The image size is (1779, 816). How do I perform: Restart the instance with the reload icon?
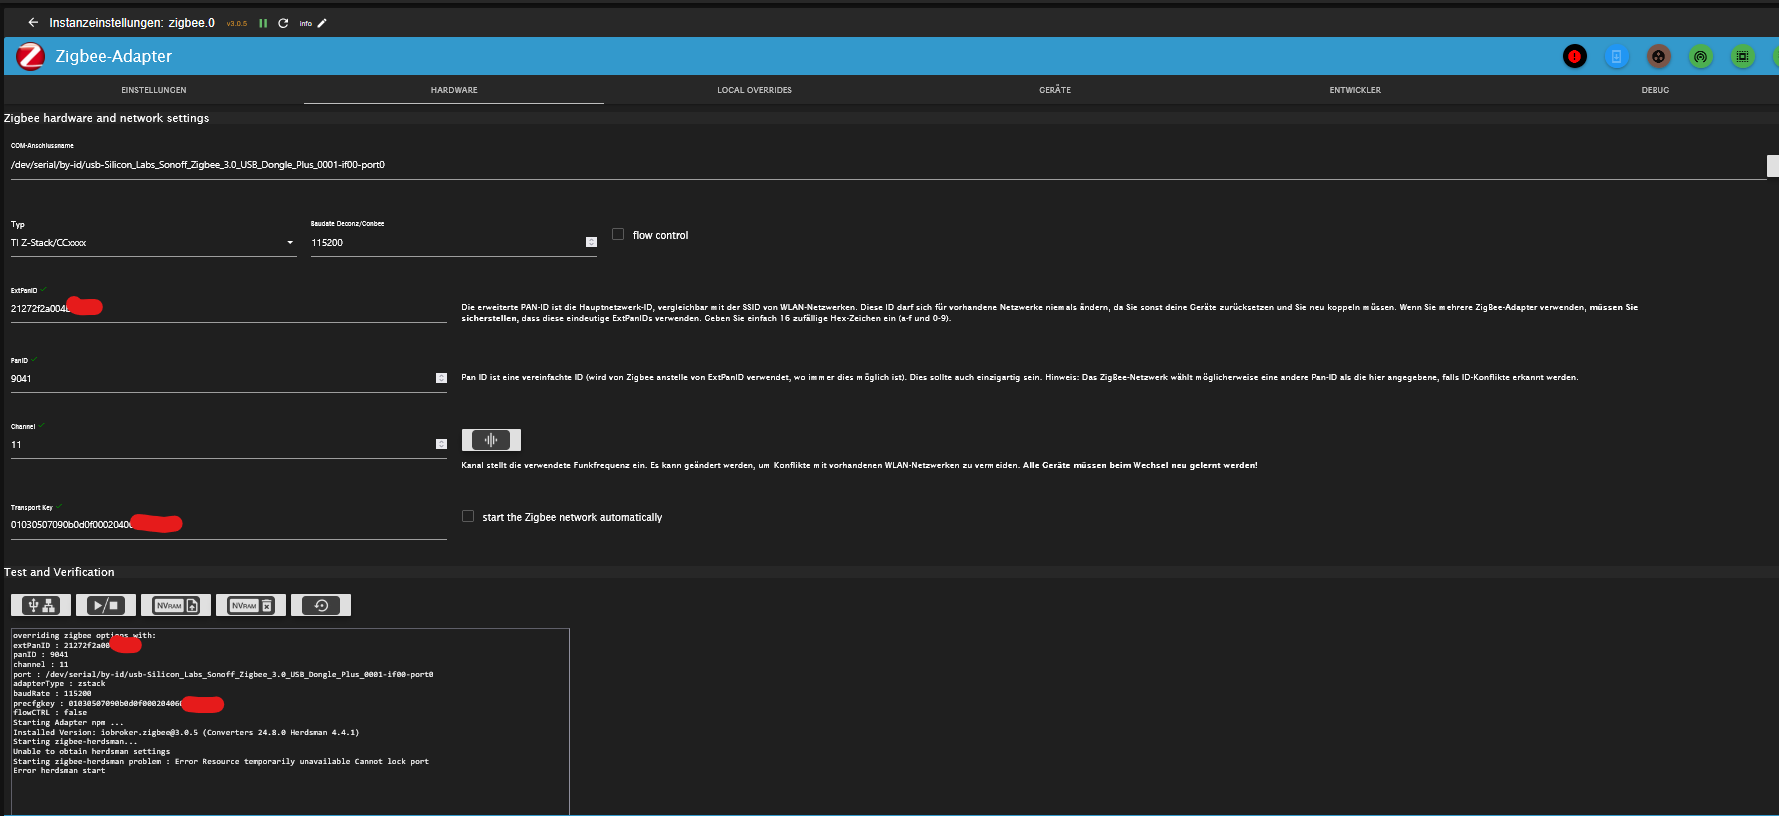pyautogui.click(x=283, y=23)
